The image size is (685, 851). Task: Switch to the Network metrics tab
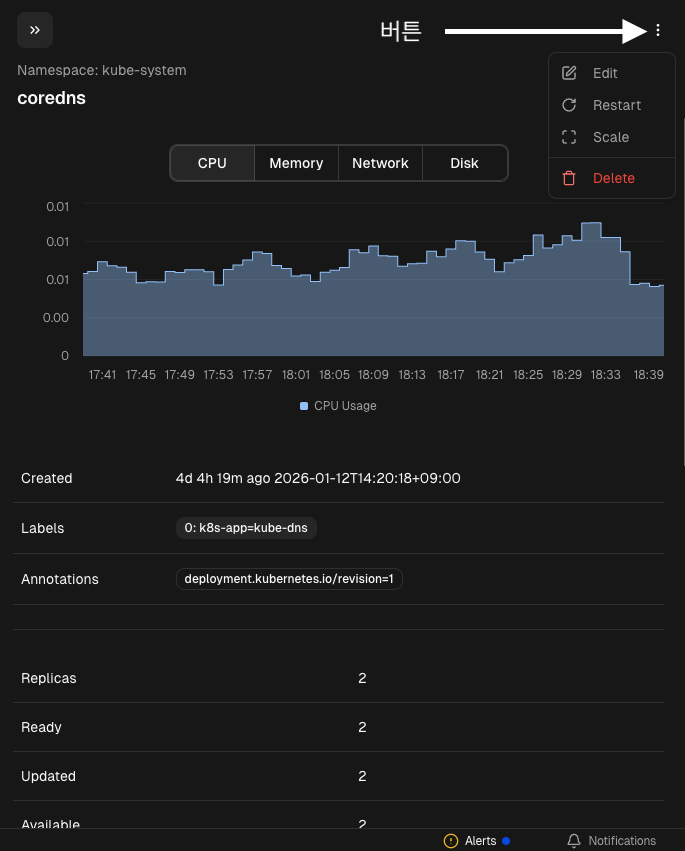tap(380, 163)
